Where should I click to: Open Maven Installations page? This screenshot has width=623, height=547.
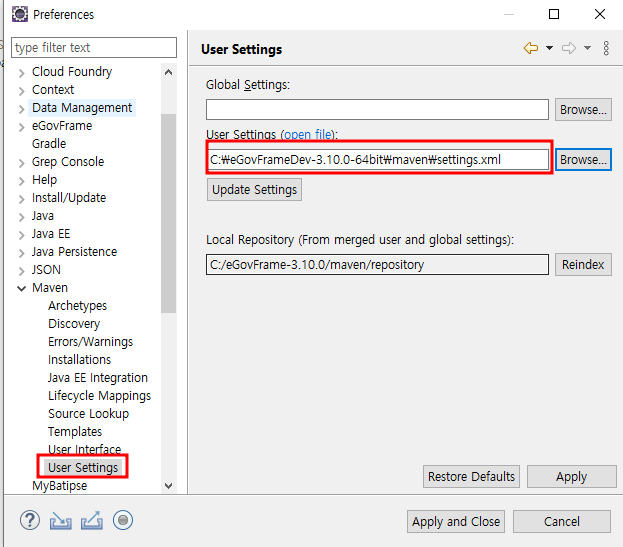(x=79, y=360)
